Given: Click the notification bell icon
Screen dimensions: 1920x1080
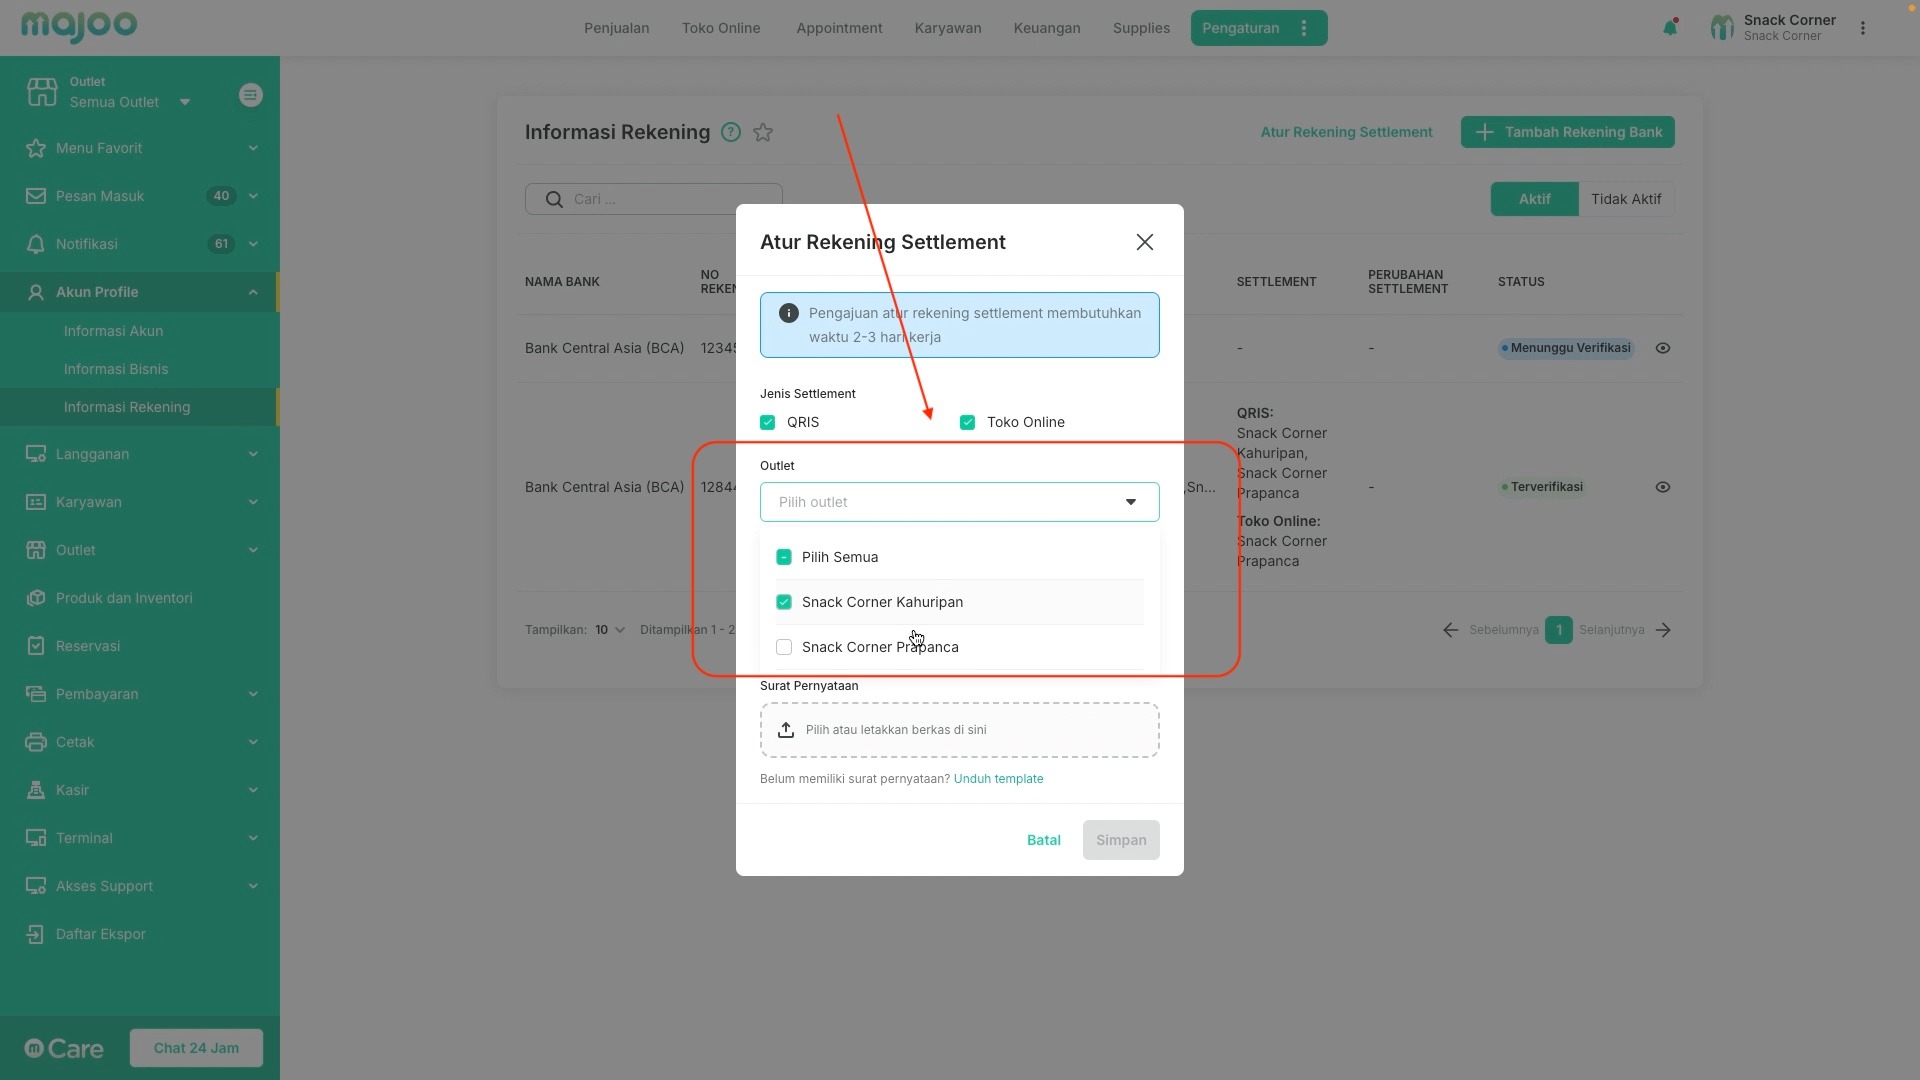Looking at the screenshot, I should click(1669, 28).
